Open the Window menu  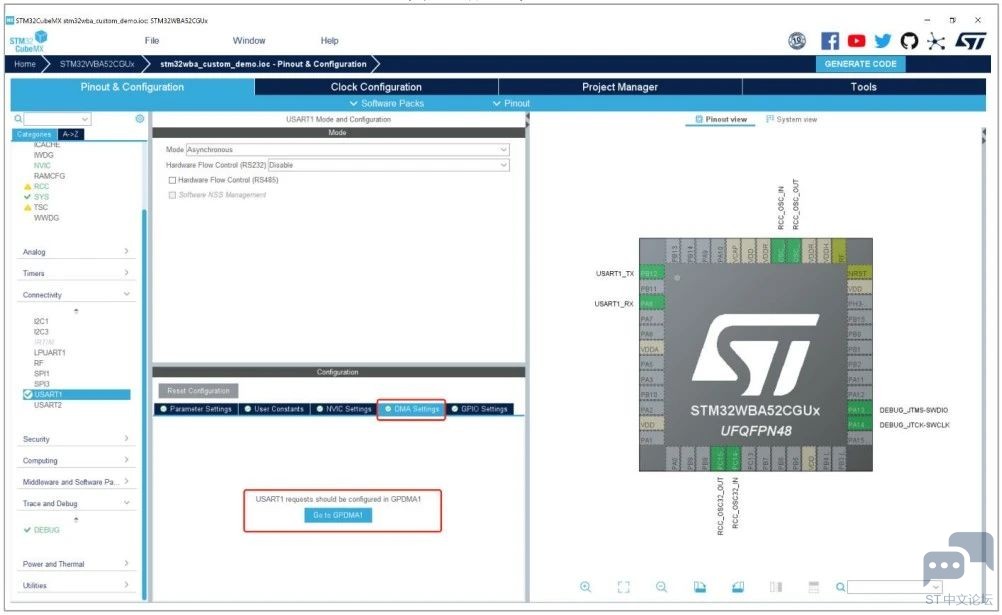[x=249, y=40]
